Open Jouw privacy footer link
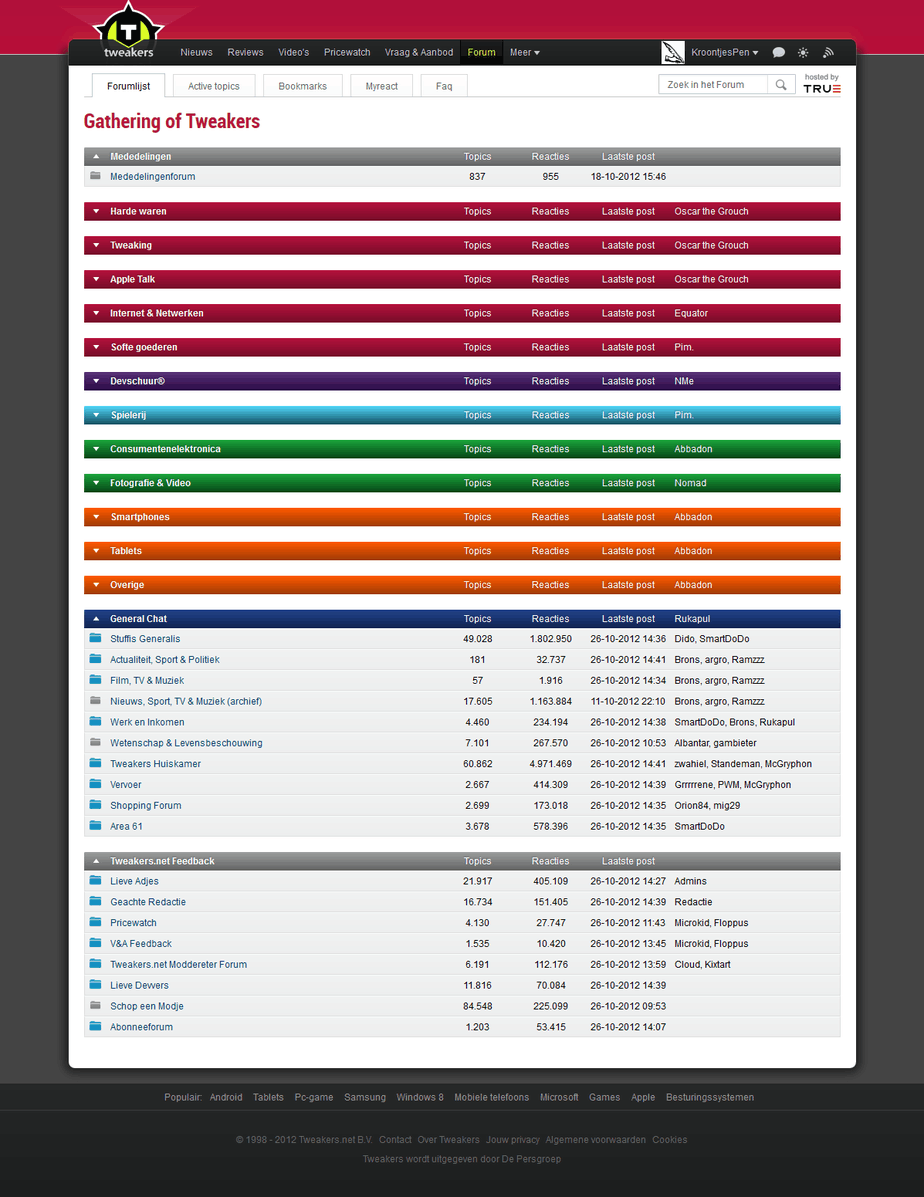Screen dimensions: 924x1197 coord(512,1140)
